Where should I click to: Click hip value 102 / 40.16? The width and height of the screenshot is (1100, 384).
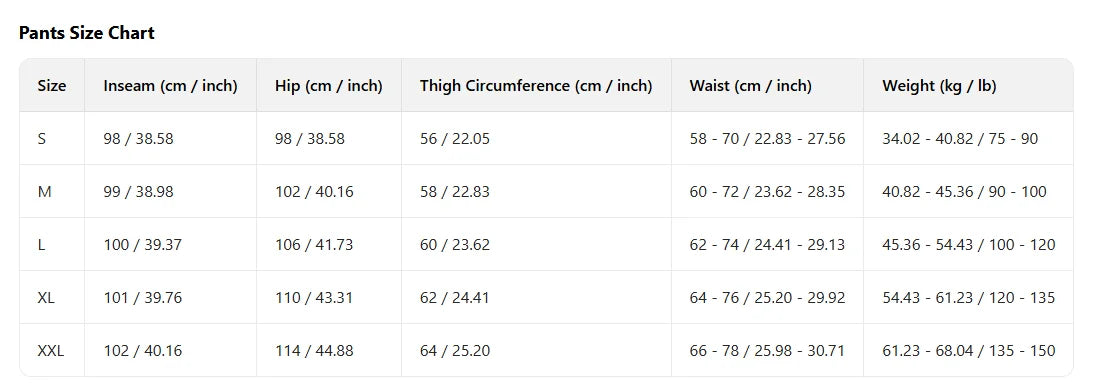tap(314, 192)
